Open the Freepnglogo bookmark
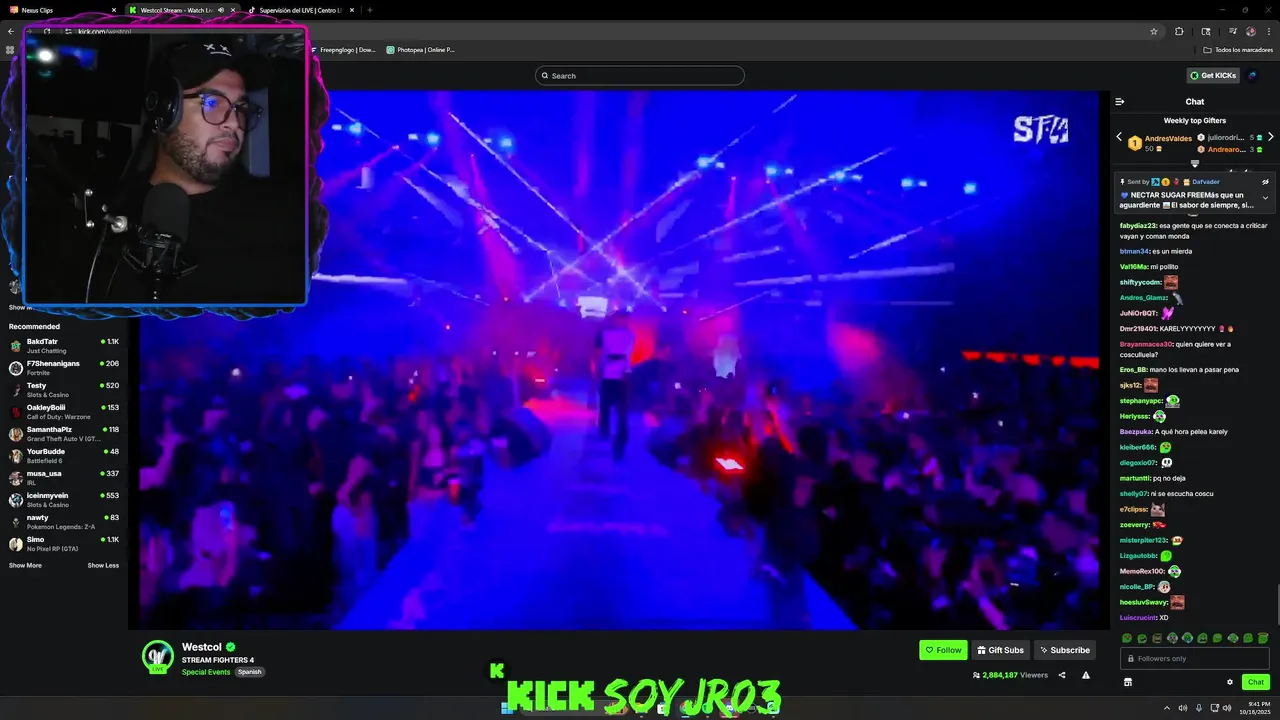 pos(343,49)
